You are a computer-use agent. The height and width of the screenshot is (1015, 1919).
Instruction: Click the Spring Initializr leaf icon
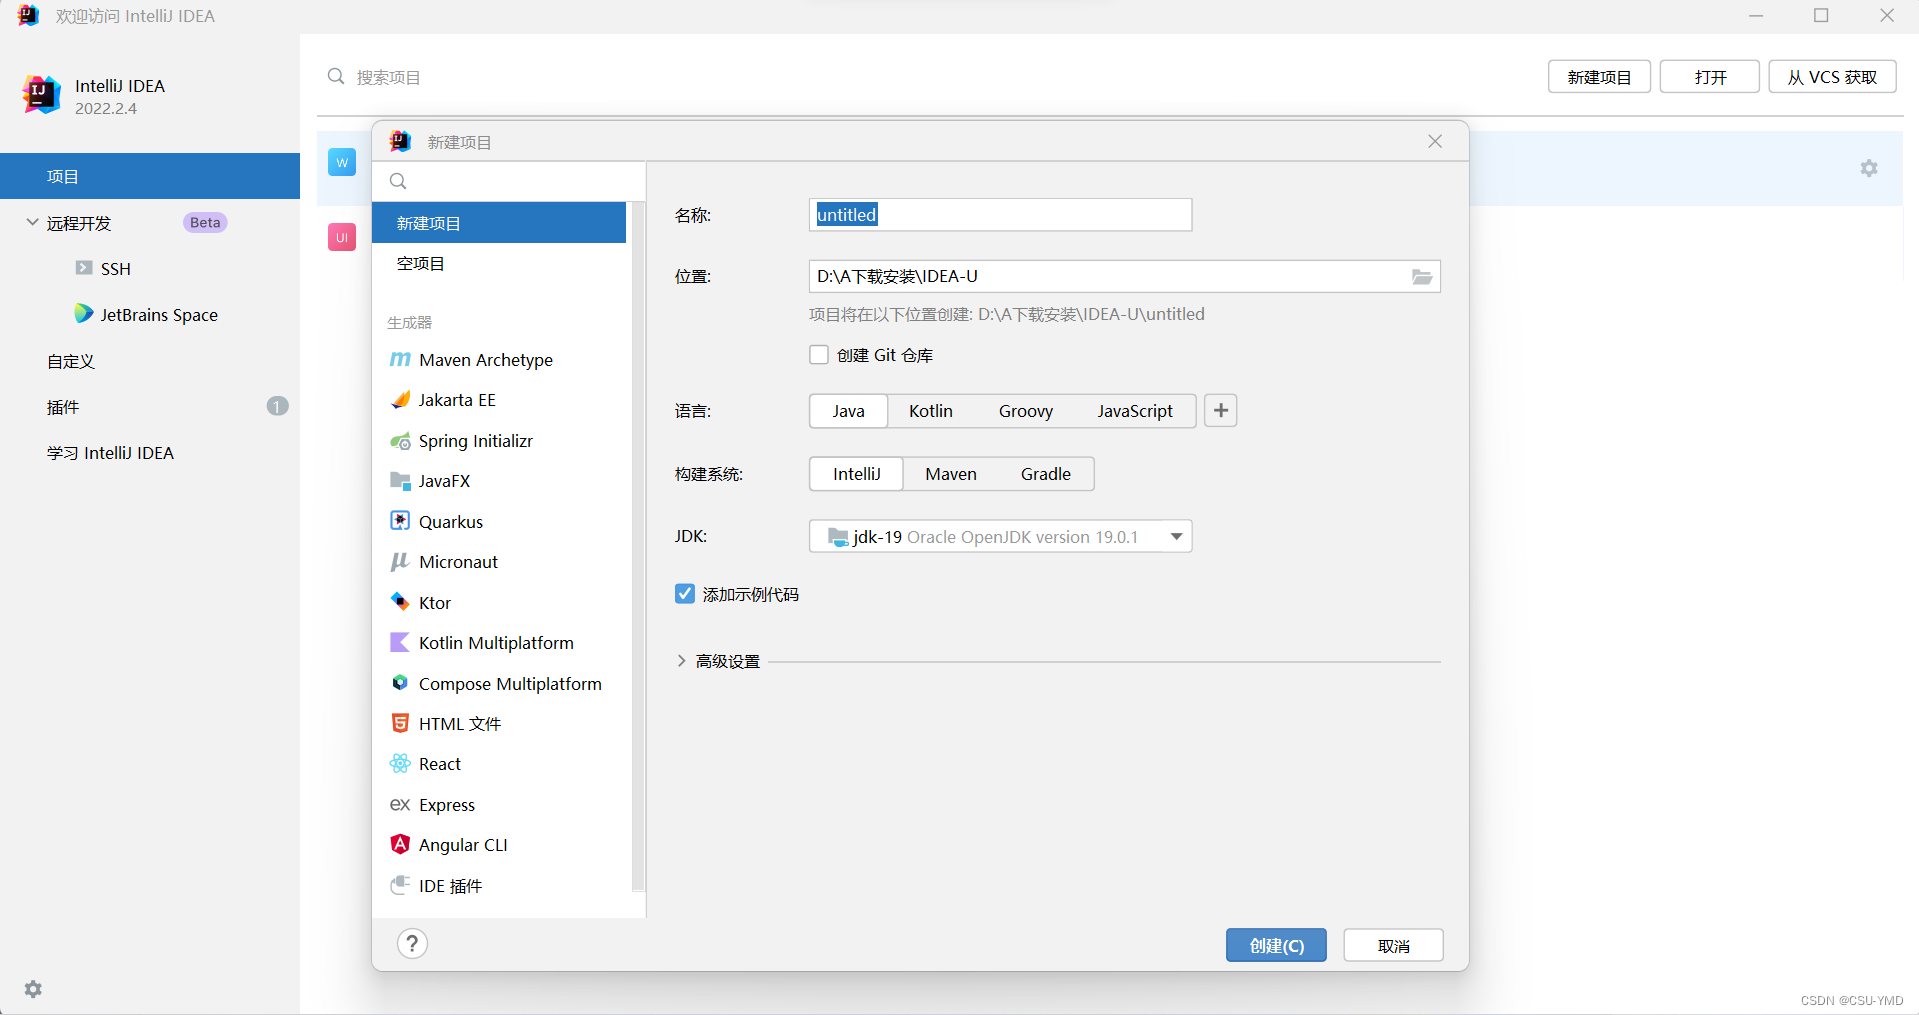[x=400, y=441]
